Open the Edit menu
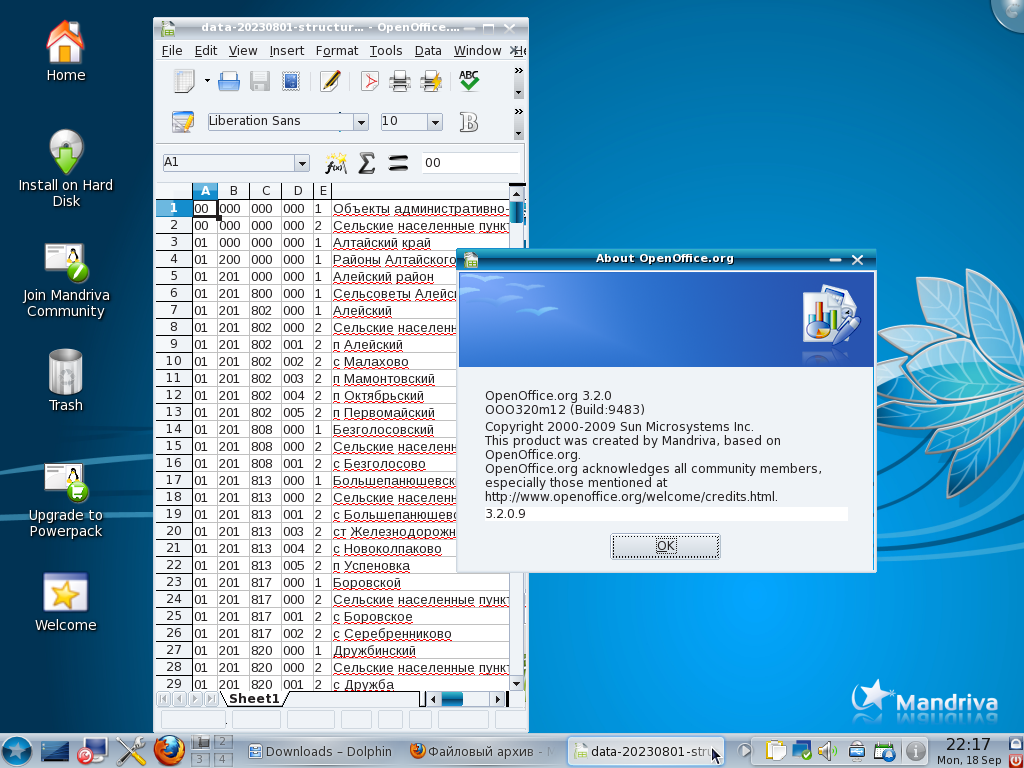 tap(206, 50)
